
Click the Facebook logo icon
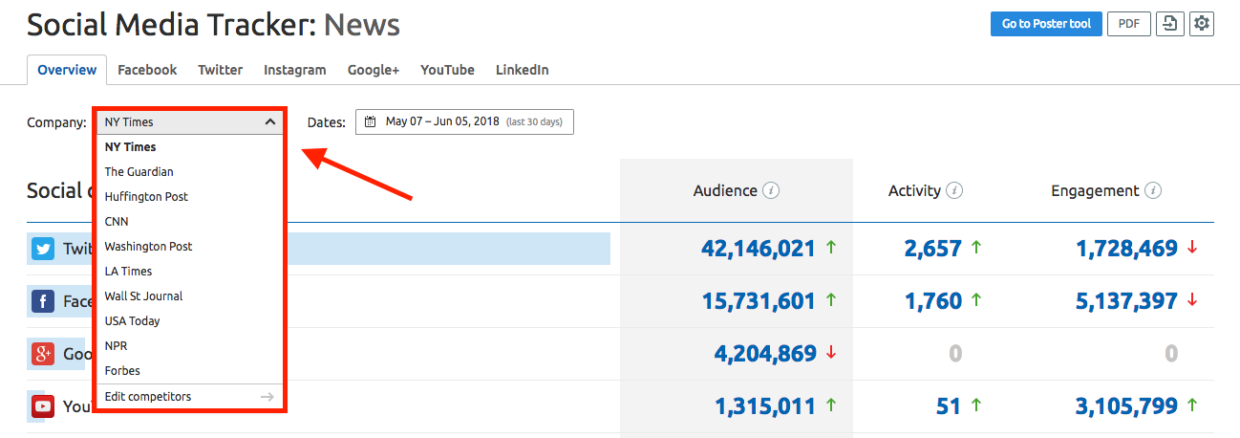click(42, 301)
